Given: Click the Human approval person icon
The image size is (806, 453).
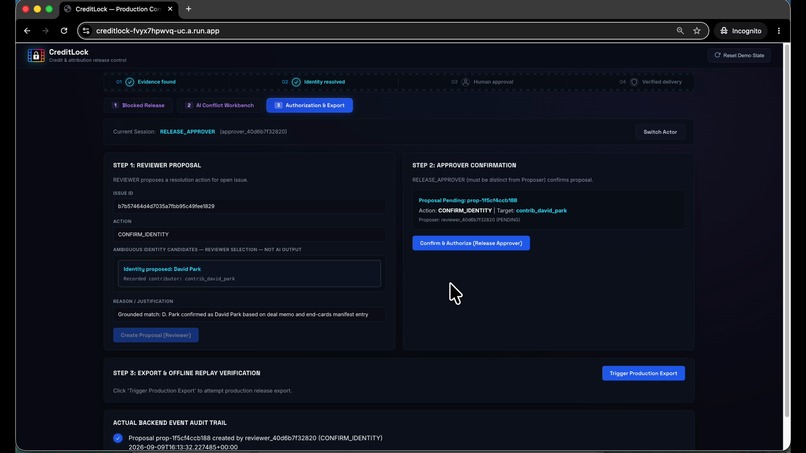Looking at the screenshot, I should click(x=466, y=82).
